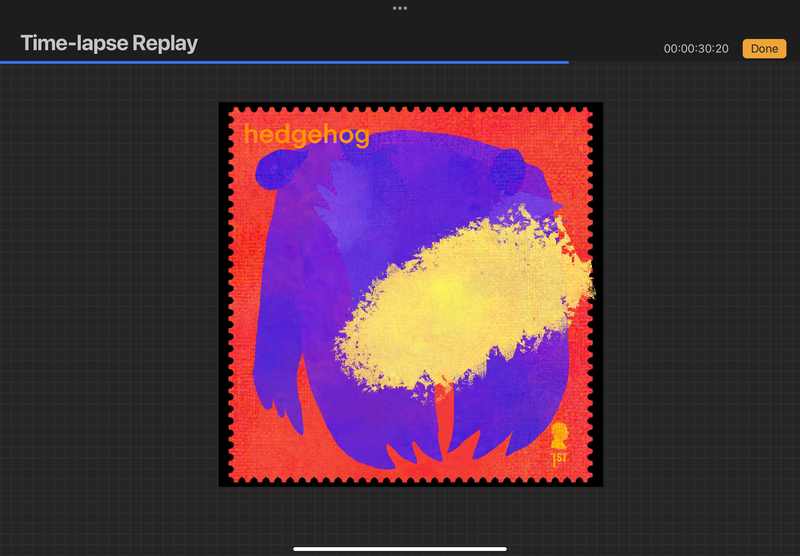Jump to the unplayed end of the progress bar
The height and width of the screenshot is (556, 800).
[690, 62]
